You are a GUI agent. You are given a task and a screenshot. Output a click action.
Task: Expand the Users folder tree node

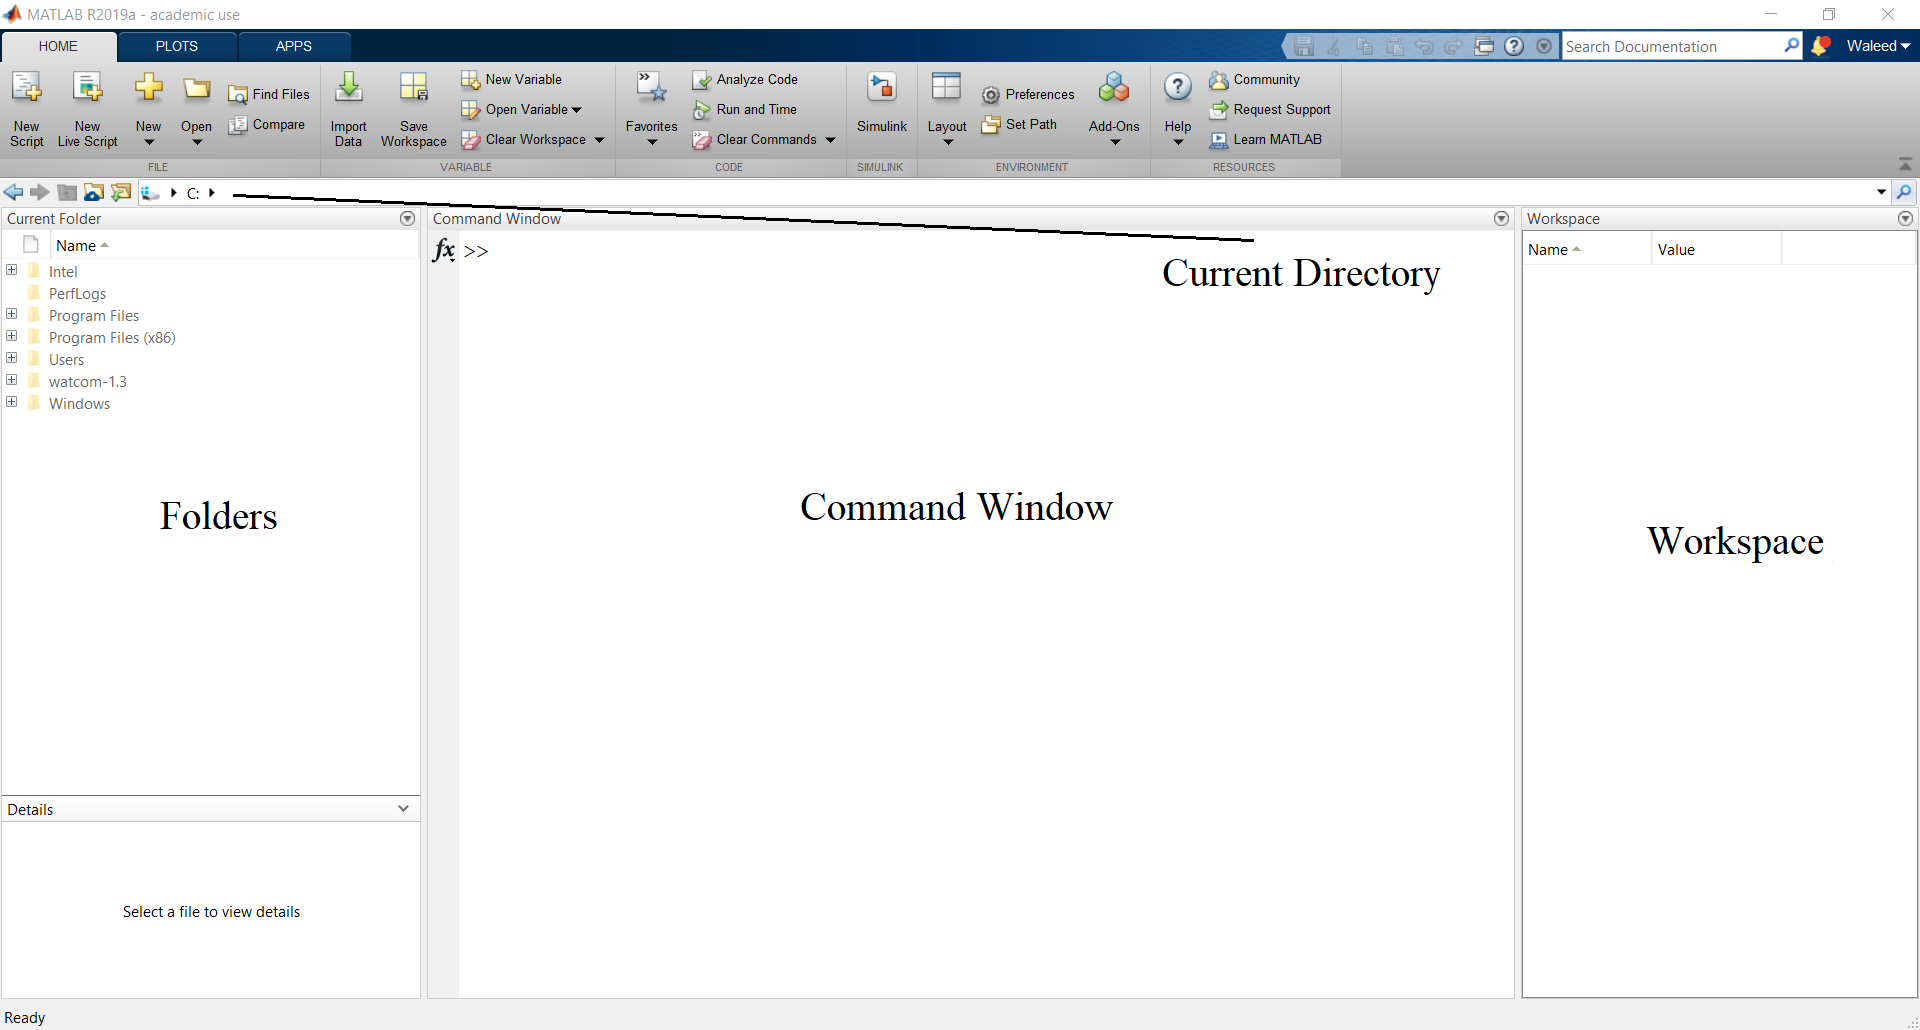(12, 358)
